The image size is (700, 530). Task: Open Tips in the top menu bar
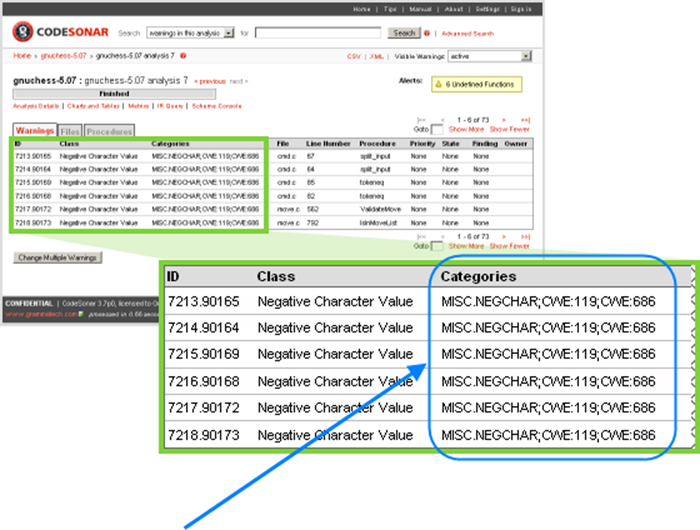pos(390,9)
